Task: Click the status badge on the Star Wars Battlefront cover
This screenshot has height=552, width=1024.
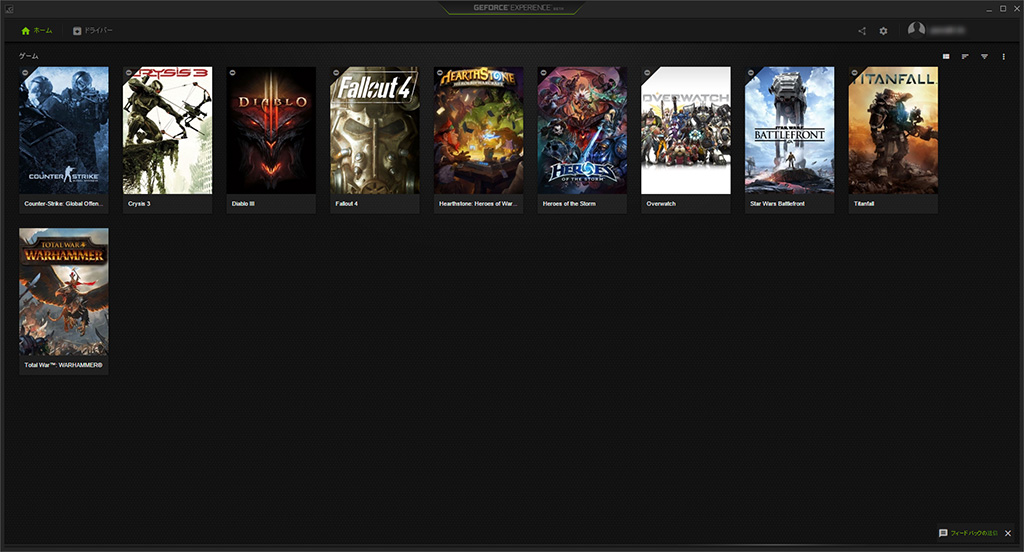Action: [751, 73]
